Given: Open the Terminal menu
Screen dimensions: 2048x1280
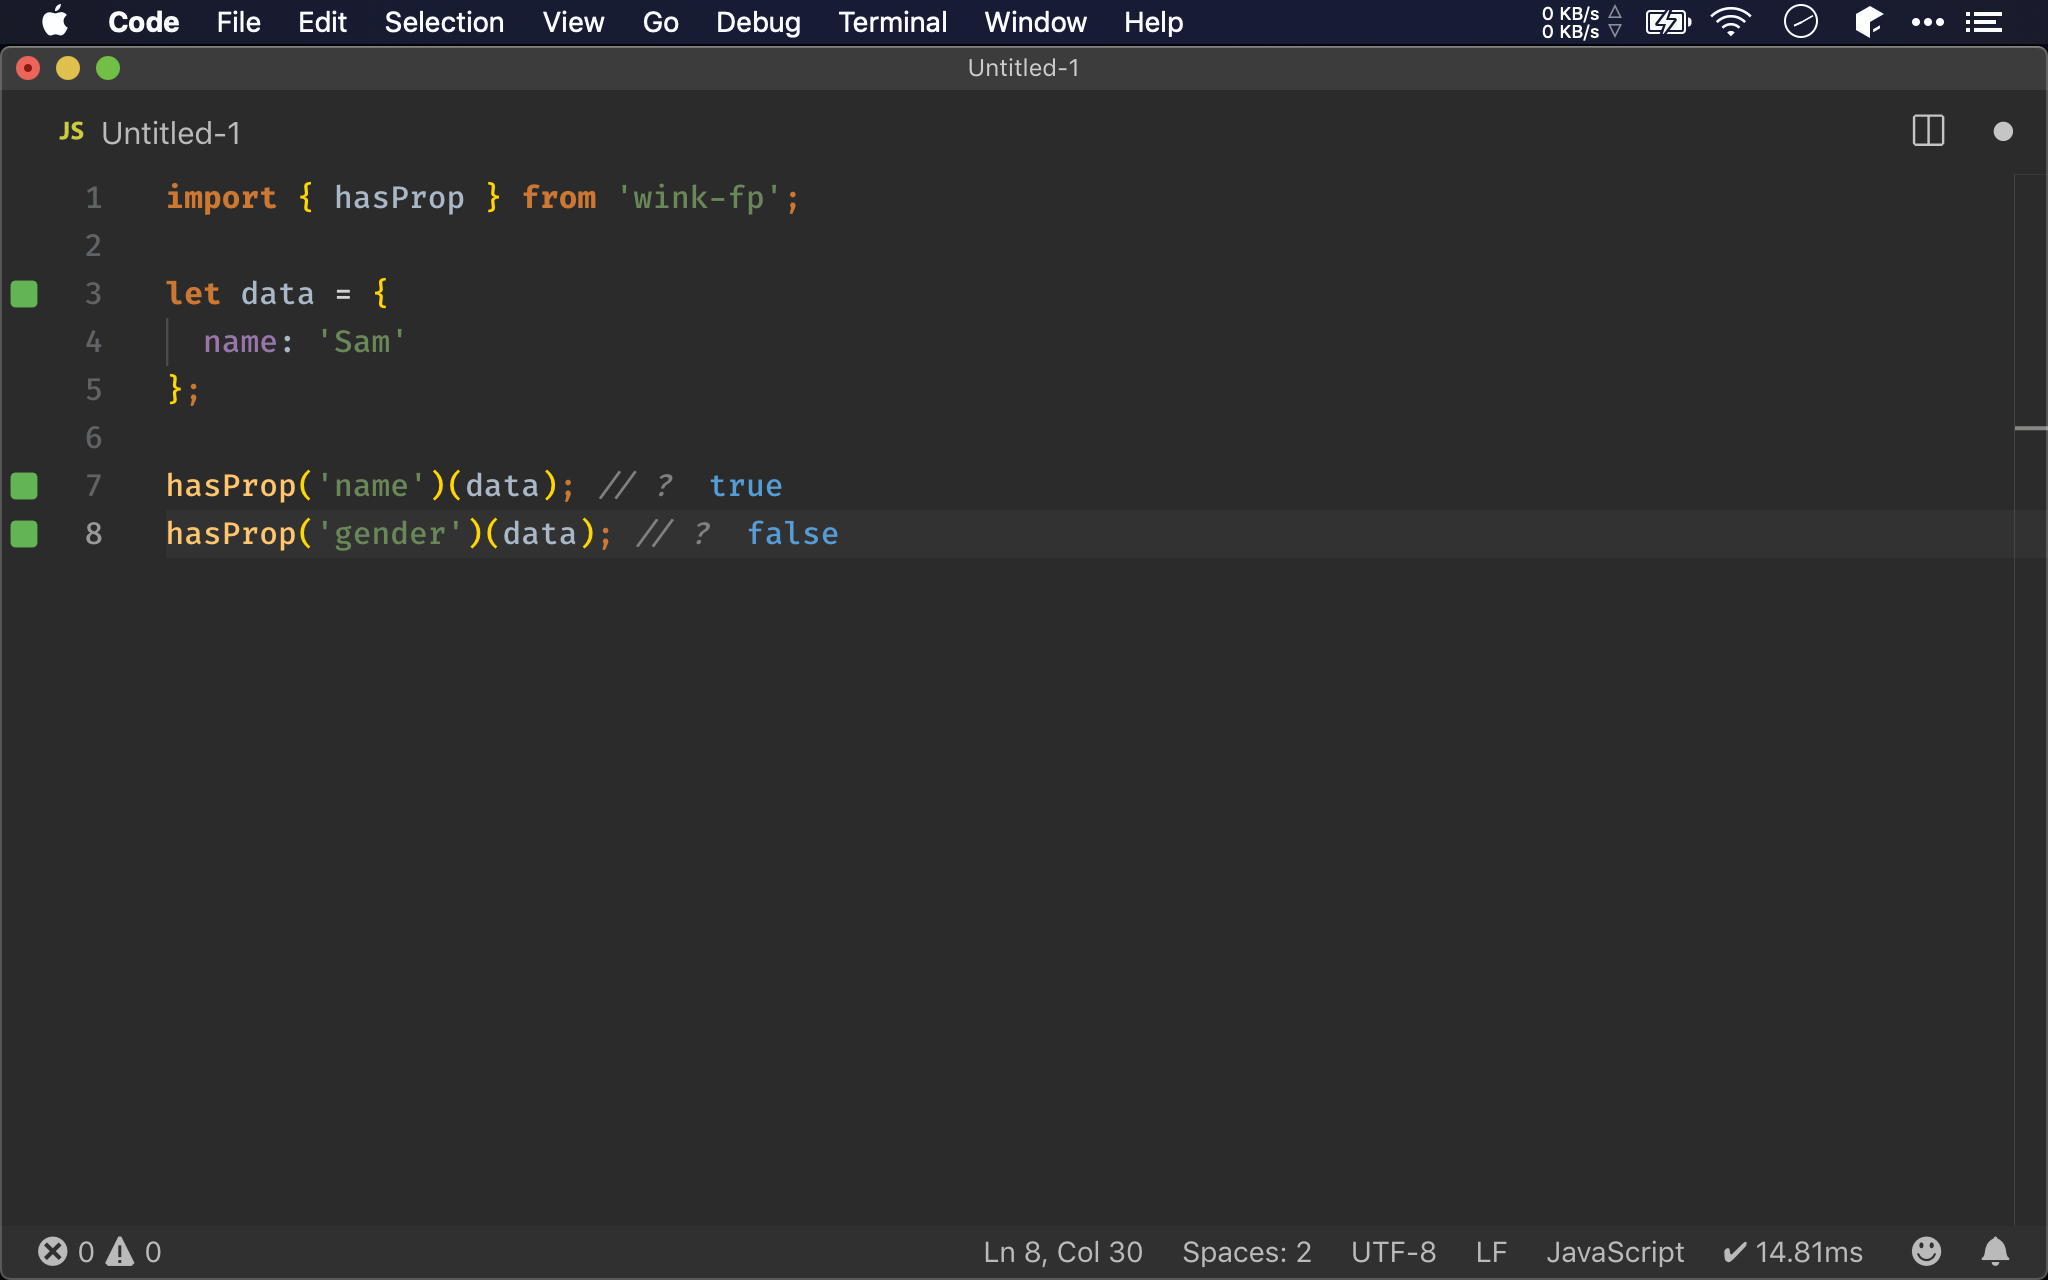Looking at the screenshot, I should pos(892,22).
